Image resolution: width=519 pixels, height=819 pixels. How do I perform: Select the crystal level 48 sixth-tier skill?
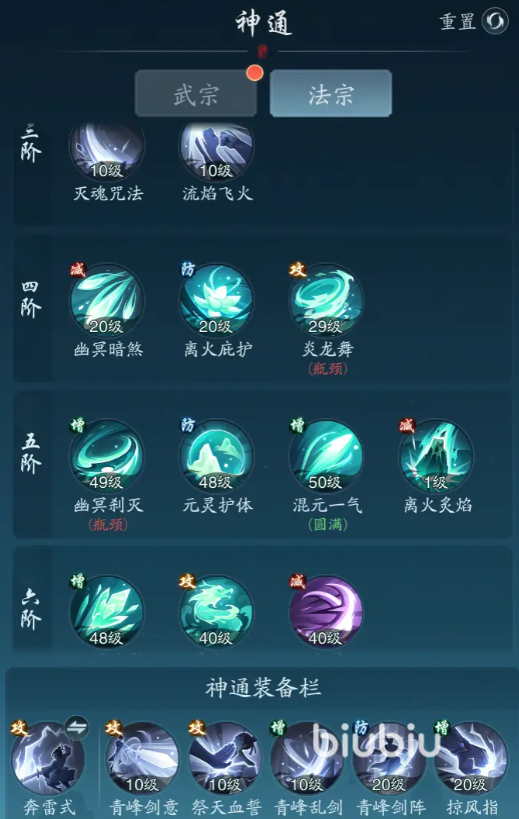(107, 612)
